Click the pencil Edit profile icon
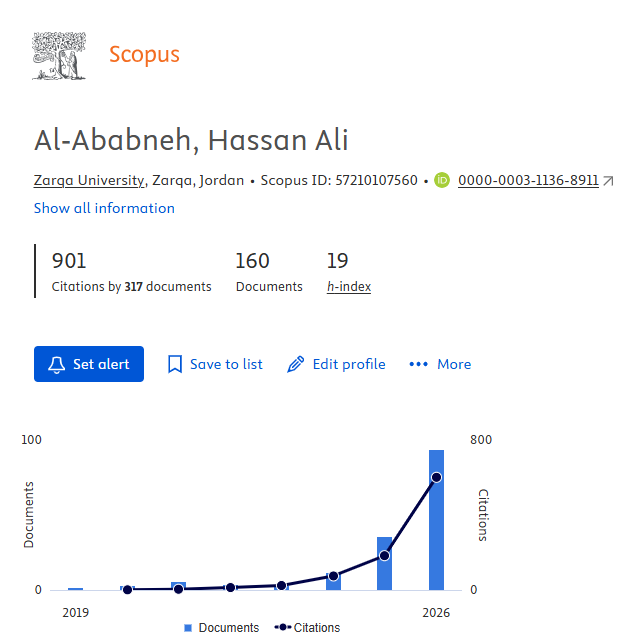617x644 pixels. [x=296, y=364]
